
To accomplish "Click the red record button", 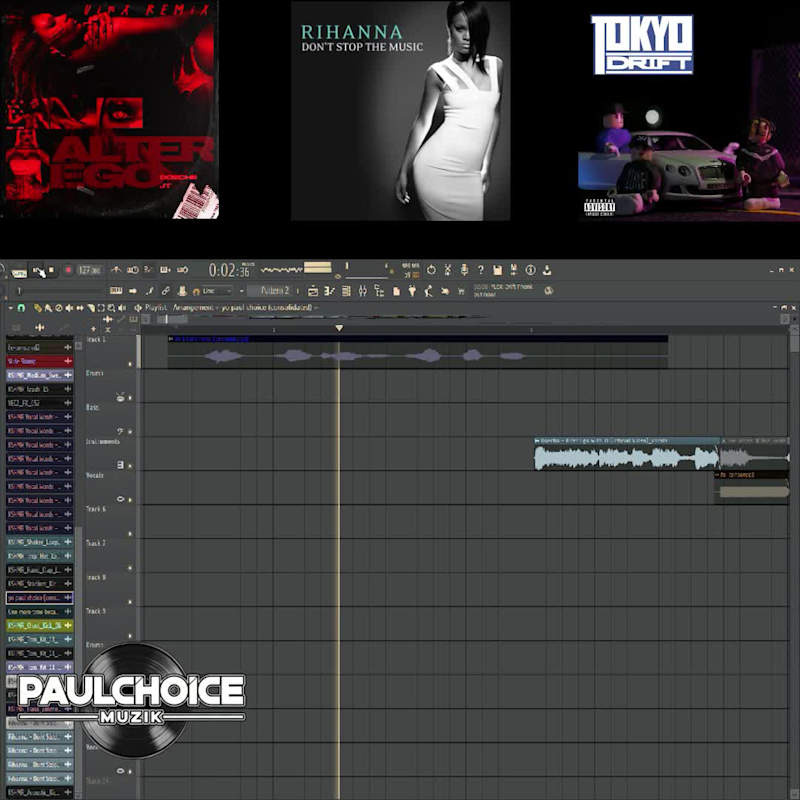I will 68,270.
